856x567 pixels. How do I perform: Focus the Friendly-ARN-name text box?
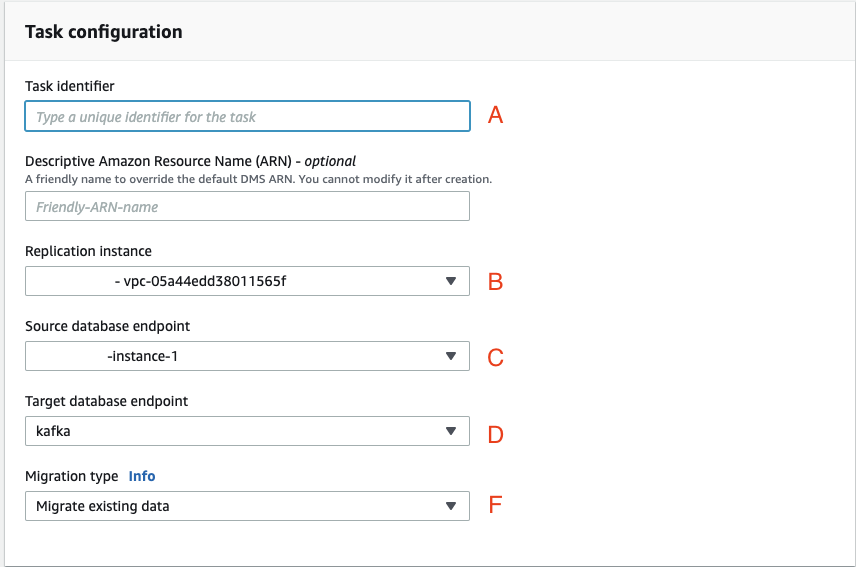click(246, 207)
